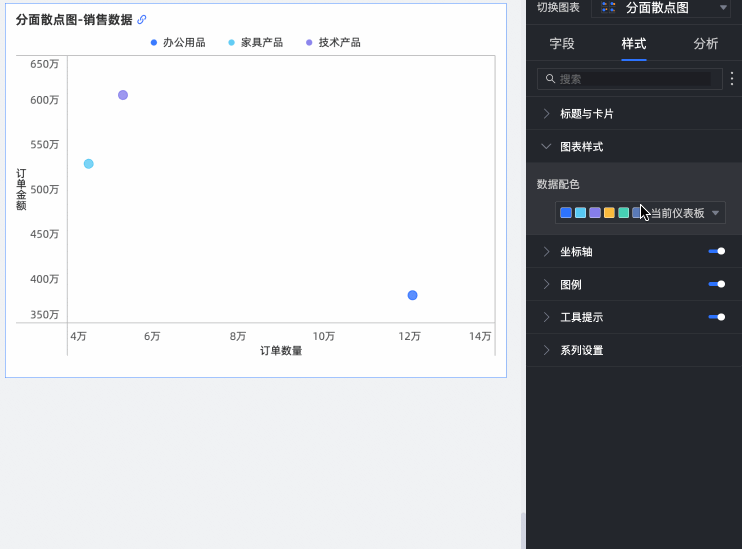The height and width of the screenshot is (549, 742).
Task: Click the purple 技术产品 data point
Action: click(123, 95)
